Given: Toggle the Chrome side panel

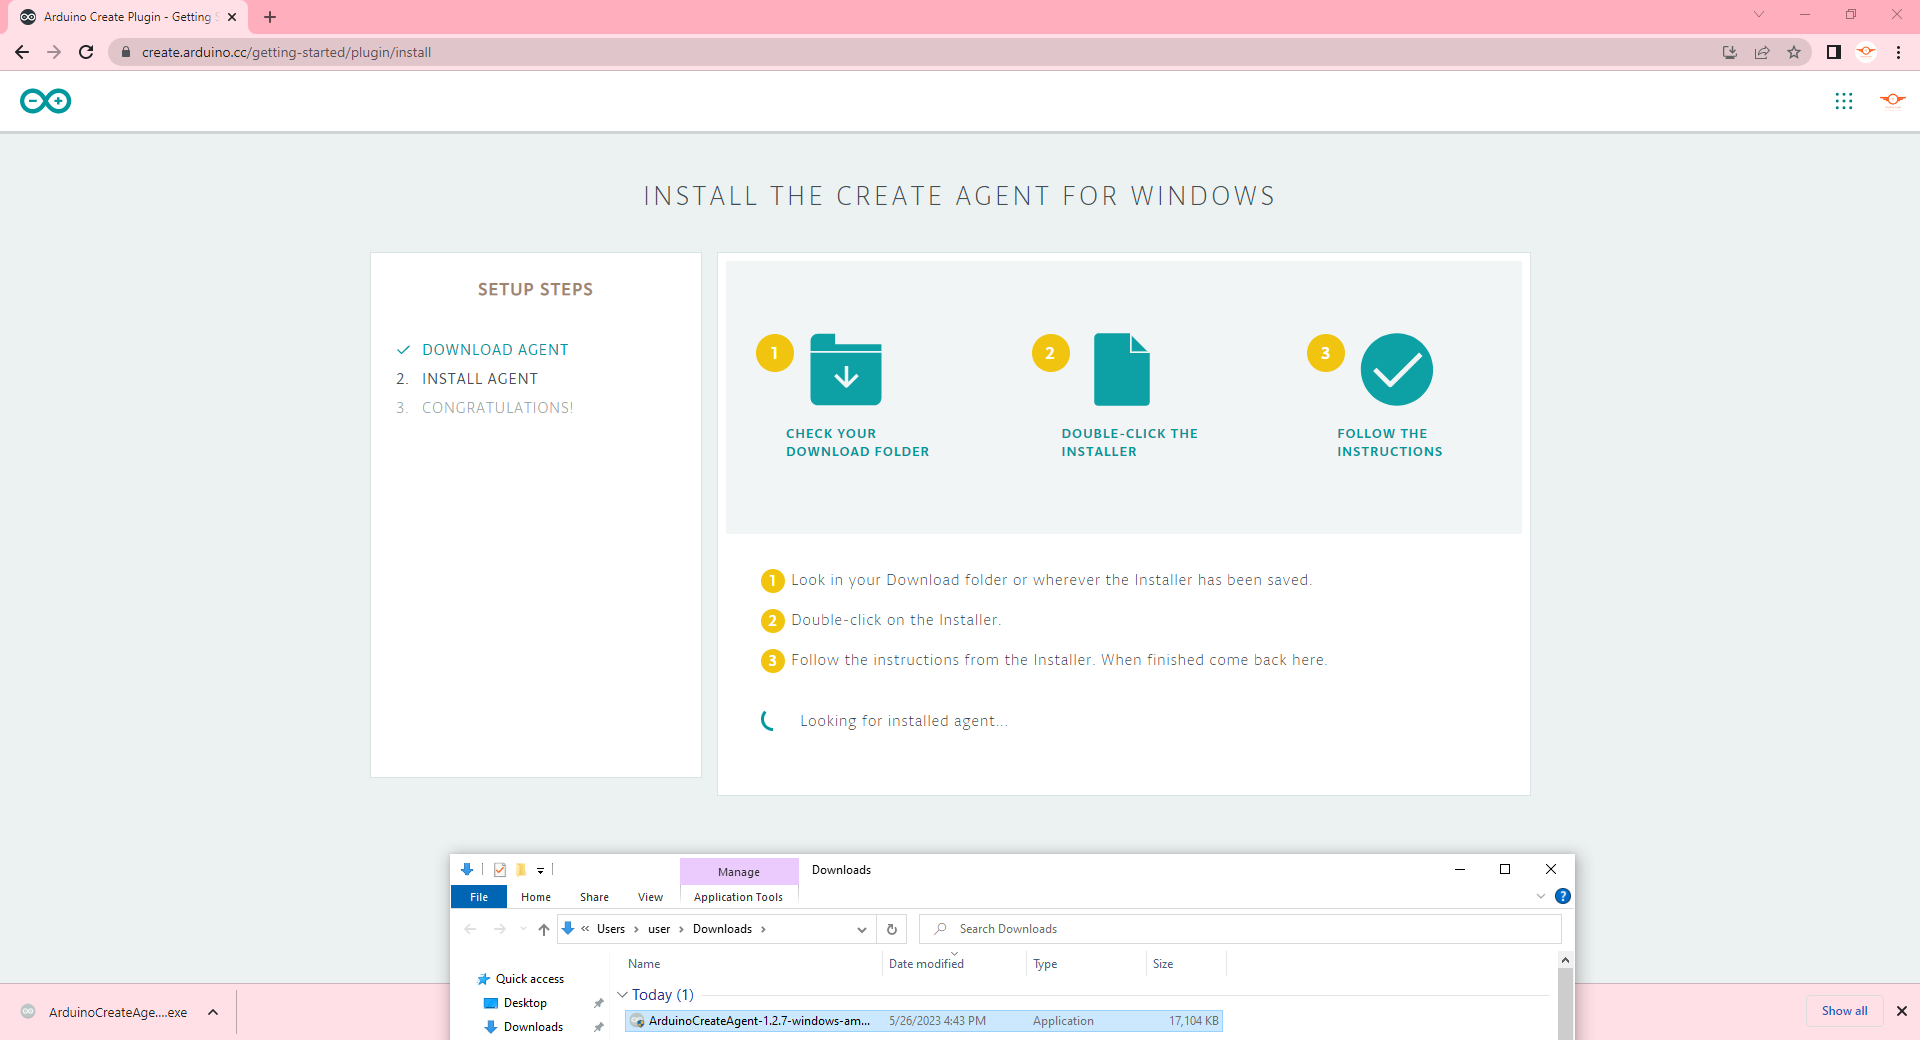Looking at the screenshot, I should tap(1834, 52).
